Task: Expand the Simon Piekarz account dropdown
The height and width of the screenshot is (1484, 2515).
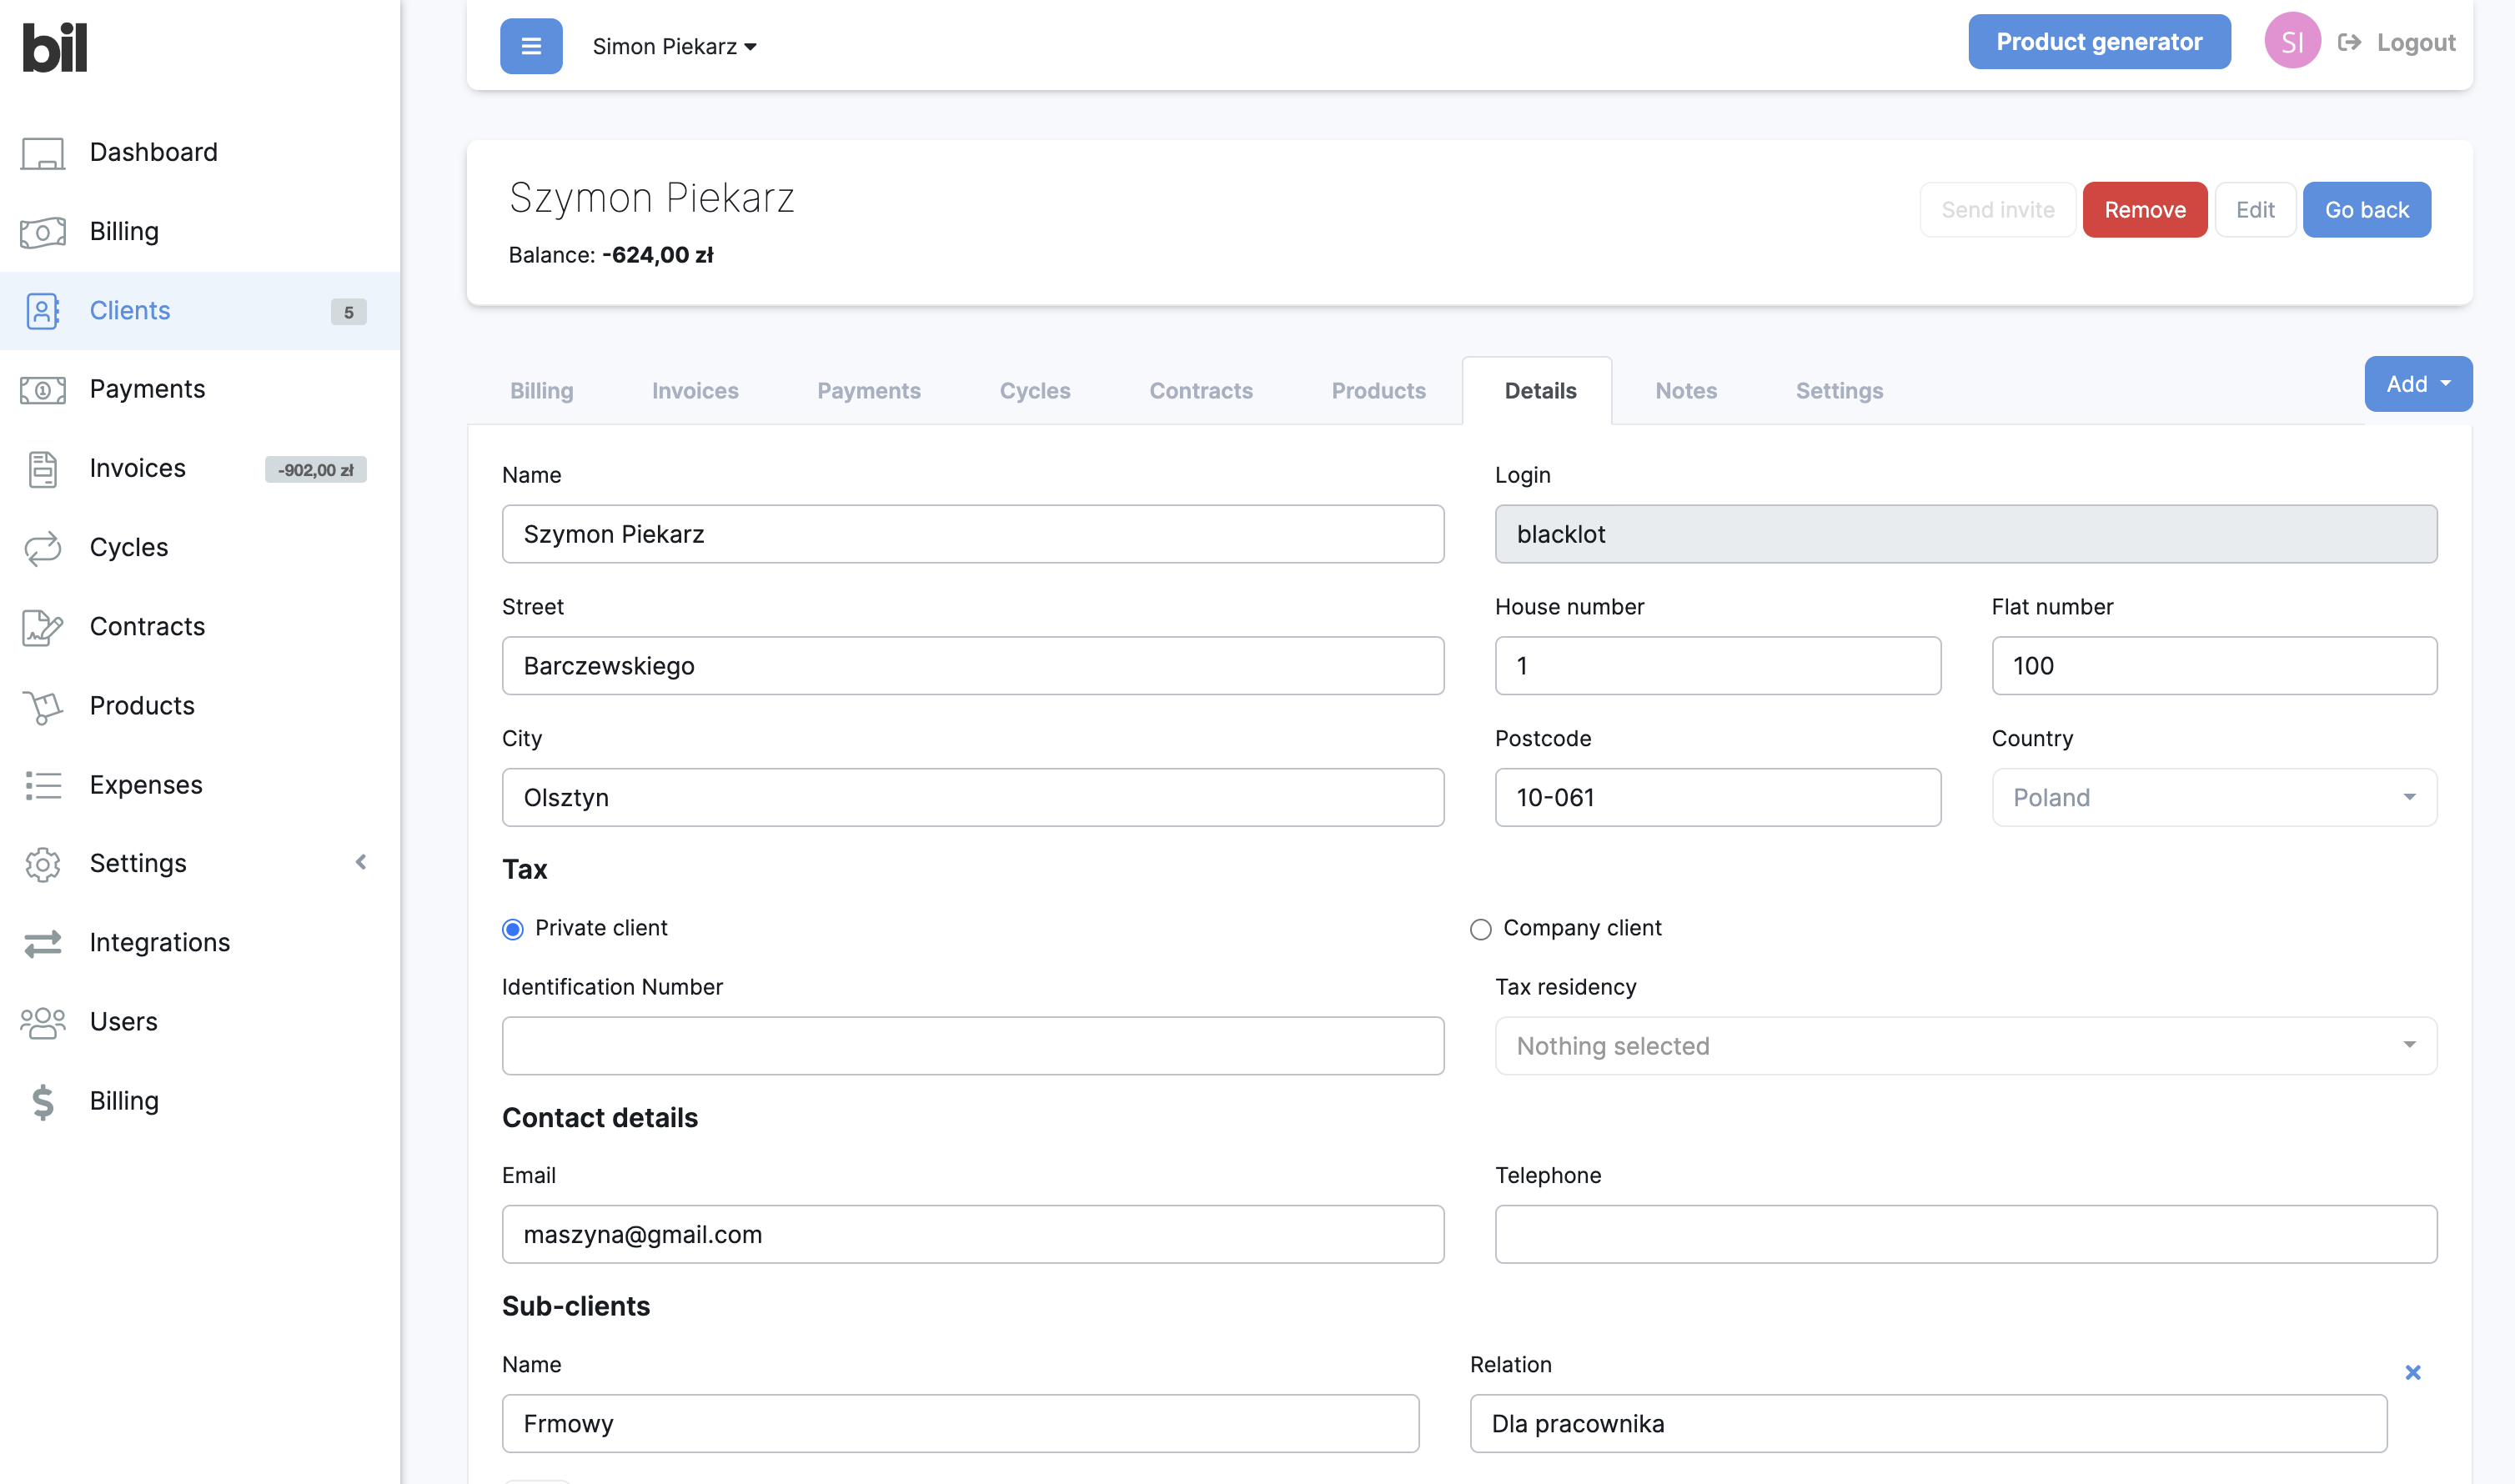Action: (674, 47)
